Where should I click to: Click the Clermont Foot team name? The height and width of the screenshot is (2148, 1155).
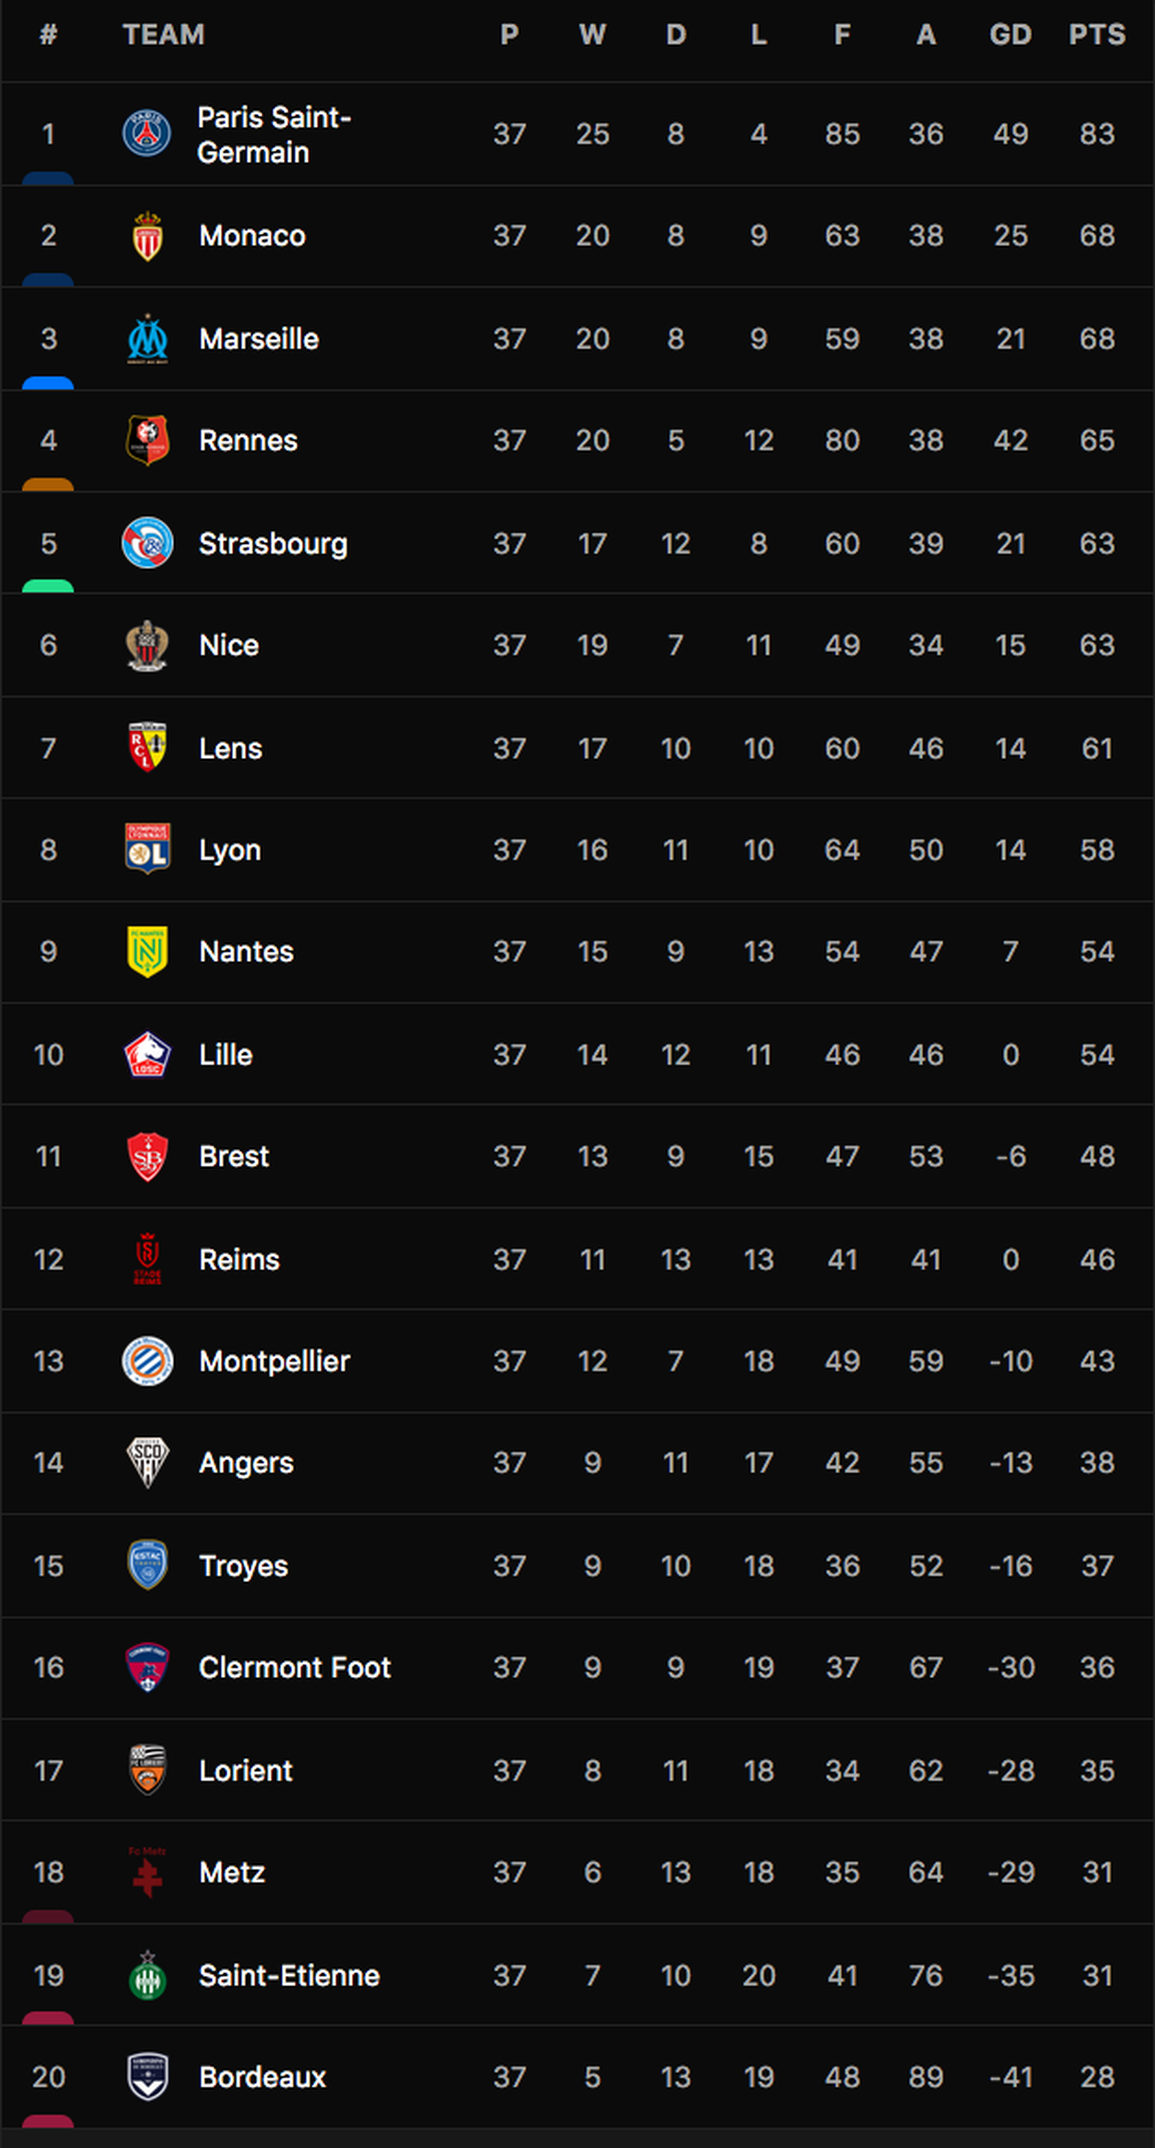(294, 1667)
